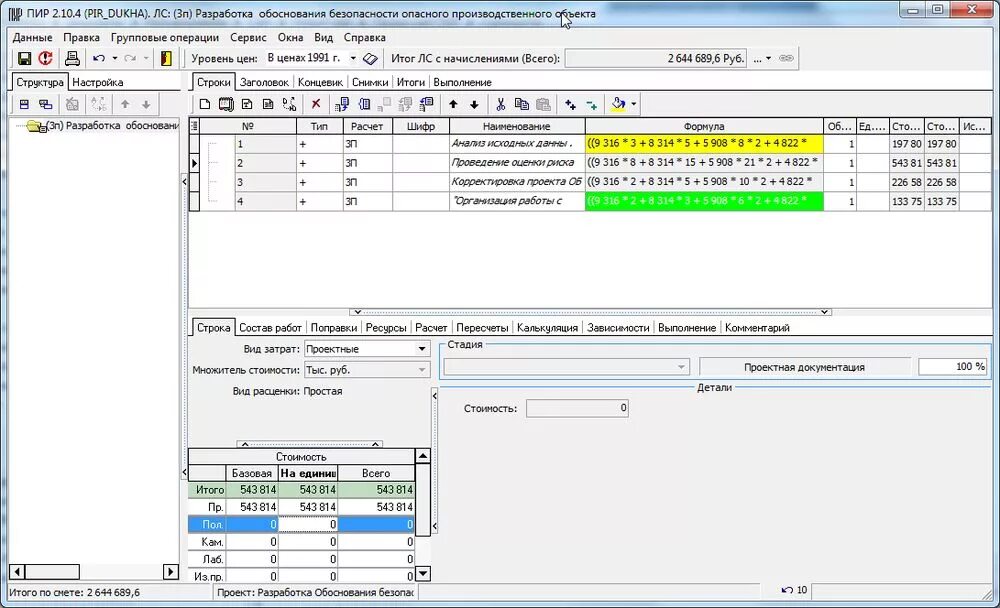Click the paste clipboard icon

tap(543, 104)
